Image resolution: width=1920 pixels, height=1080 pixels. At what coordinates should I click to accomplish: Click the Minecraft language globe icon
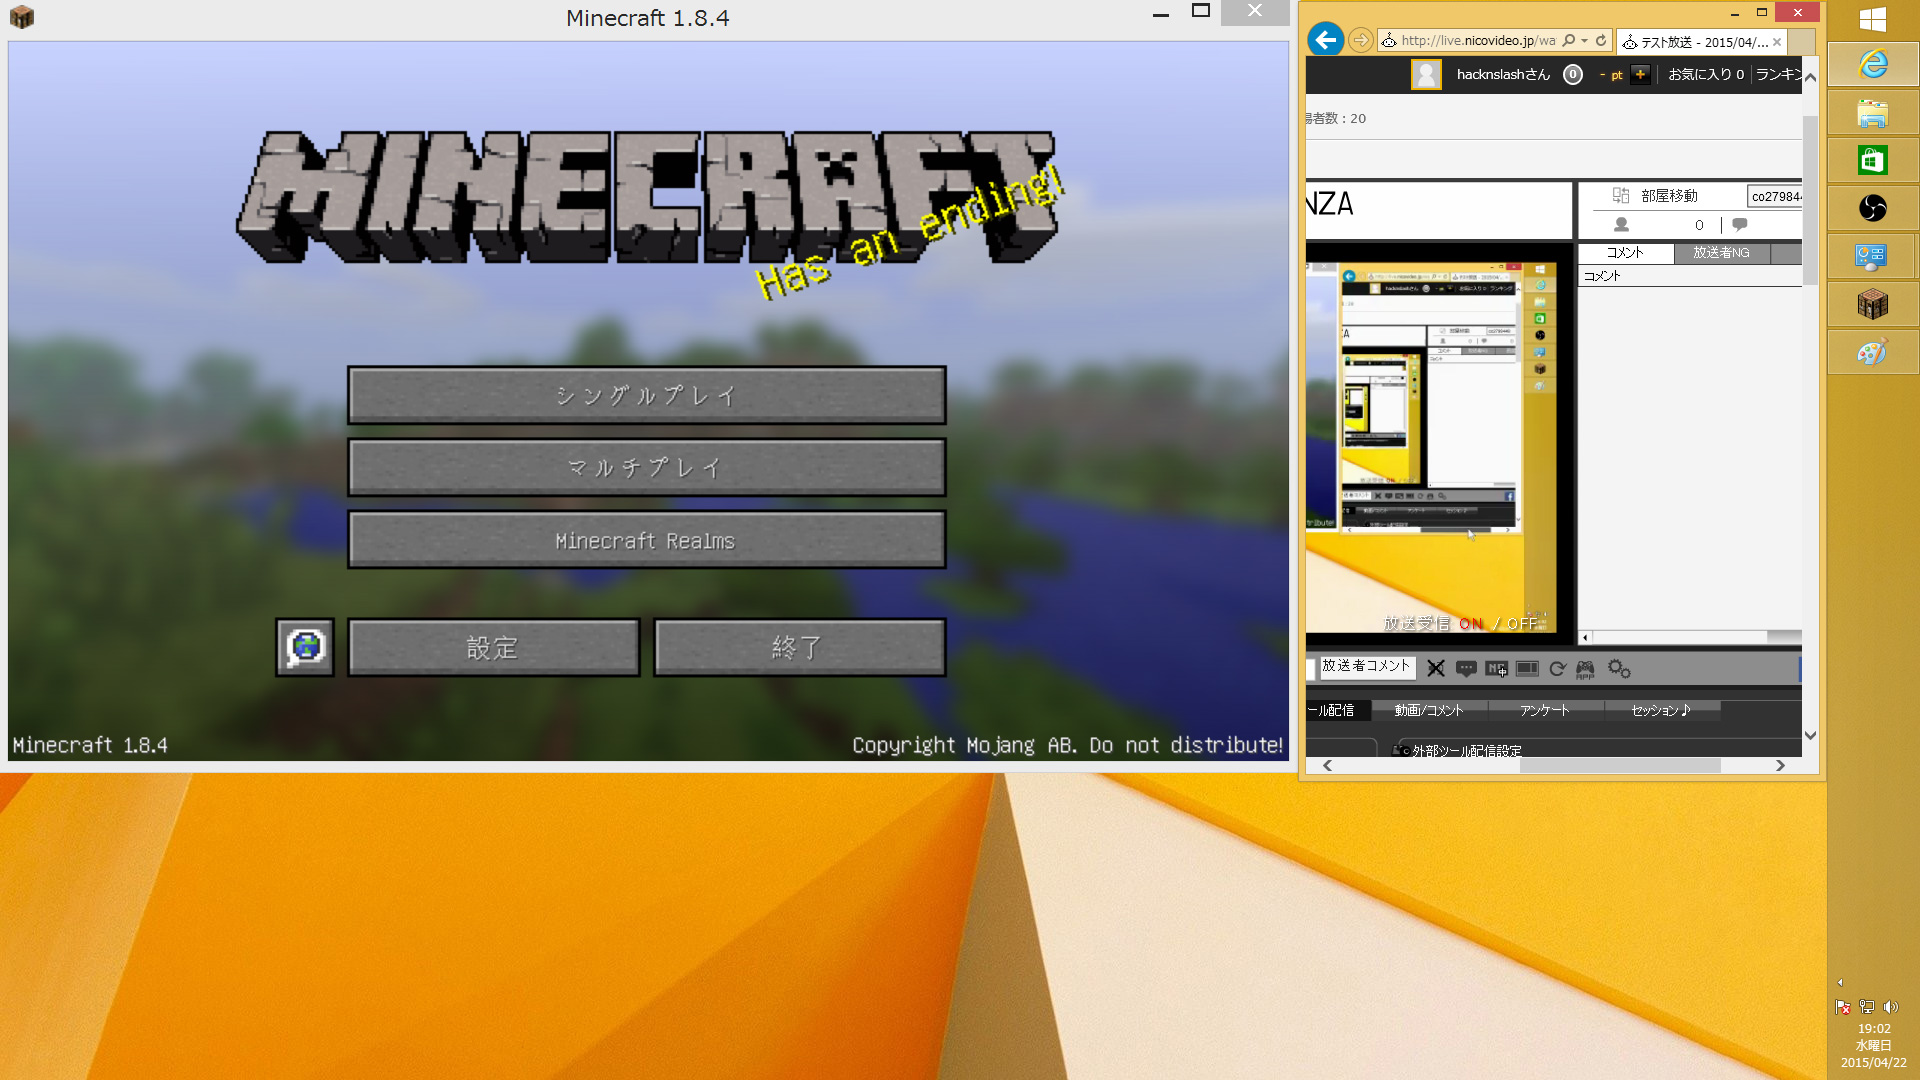point(305,647)
